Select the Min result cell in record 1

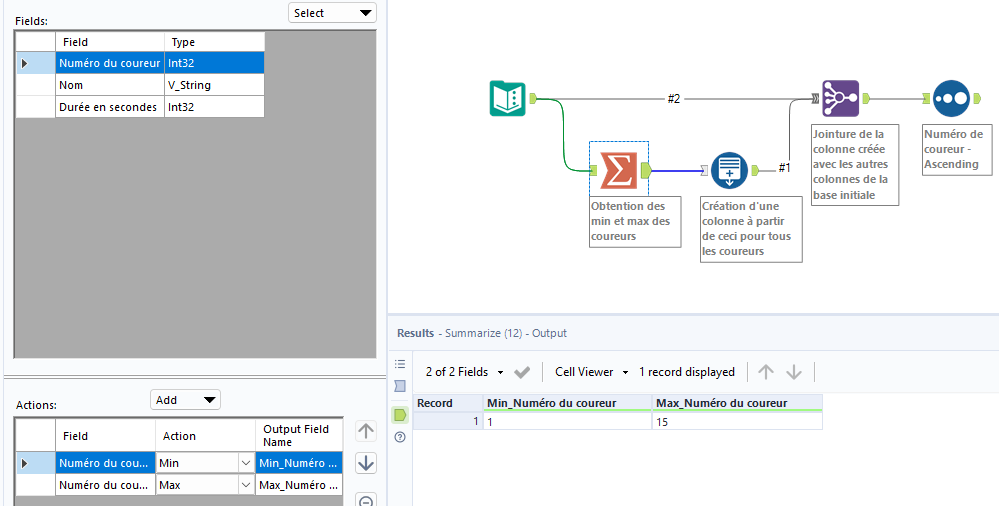click(x=567, y=421)
